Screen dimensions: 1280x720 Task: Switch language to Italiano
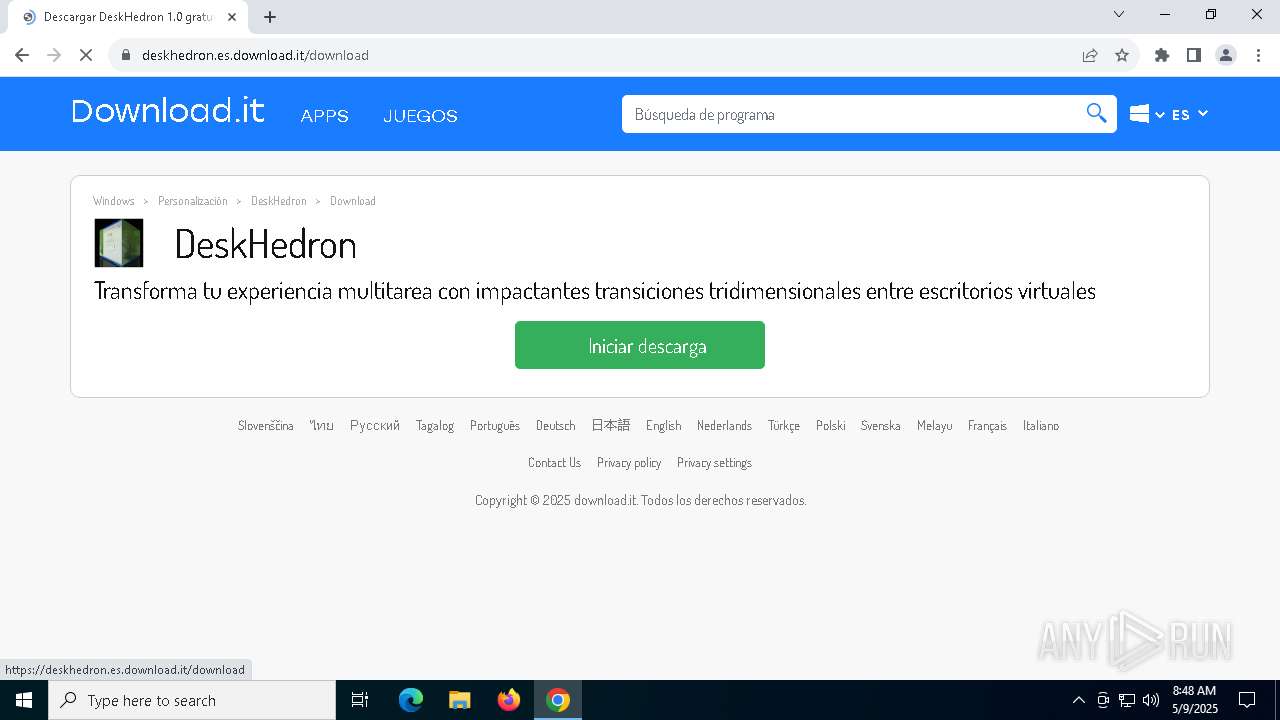(1041, 425)
